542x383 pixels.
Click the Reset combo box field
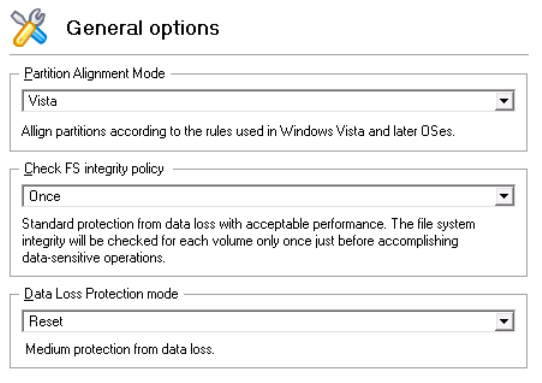tap(268, 321)
